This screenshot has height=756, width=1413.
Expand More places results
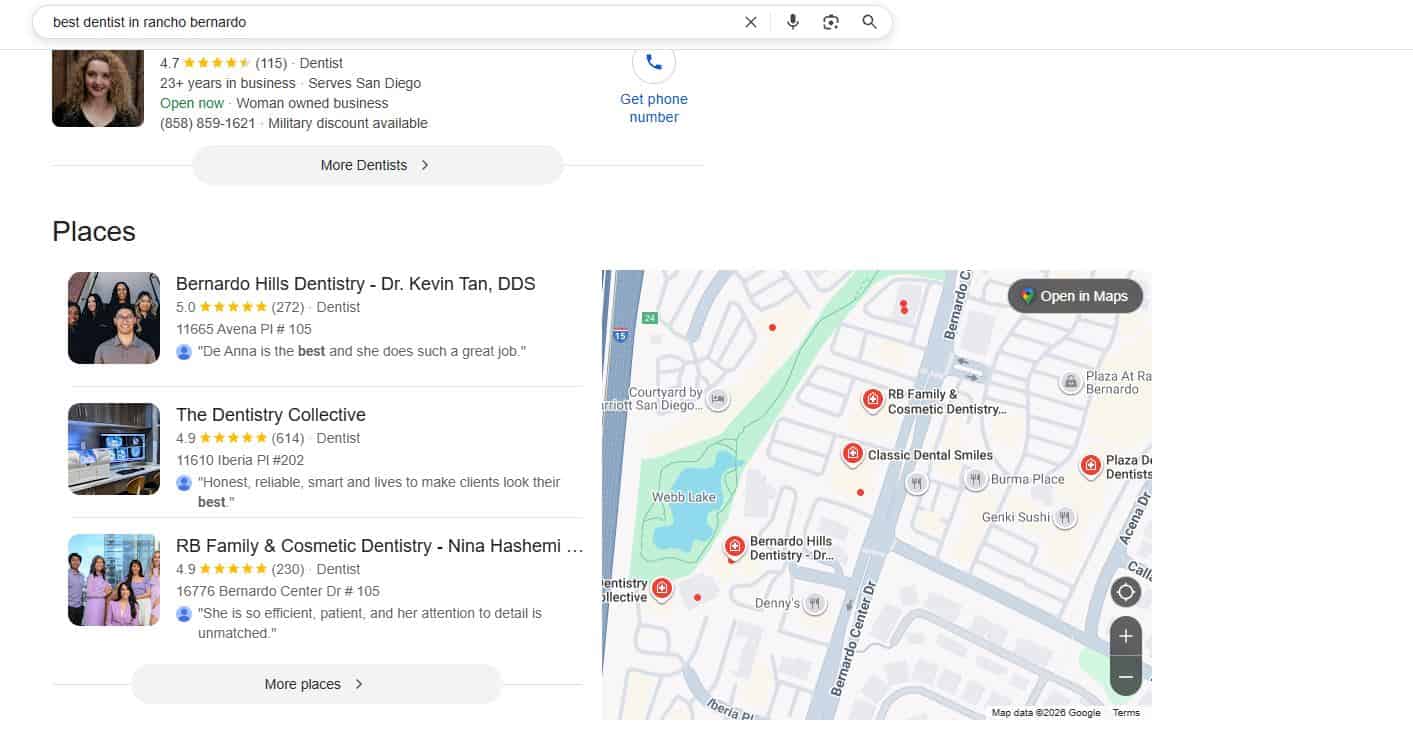[316, 684]
